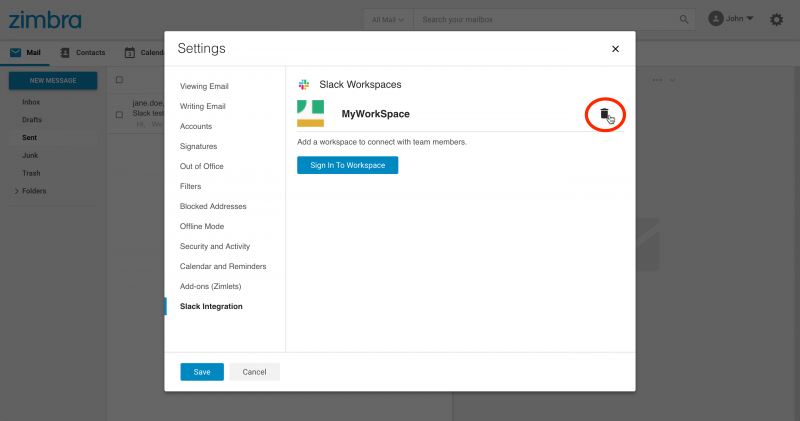800x421 pixels.
Task: Open Security and Activity settings
Action: point(215,246)
